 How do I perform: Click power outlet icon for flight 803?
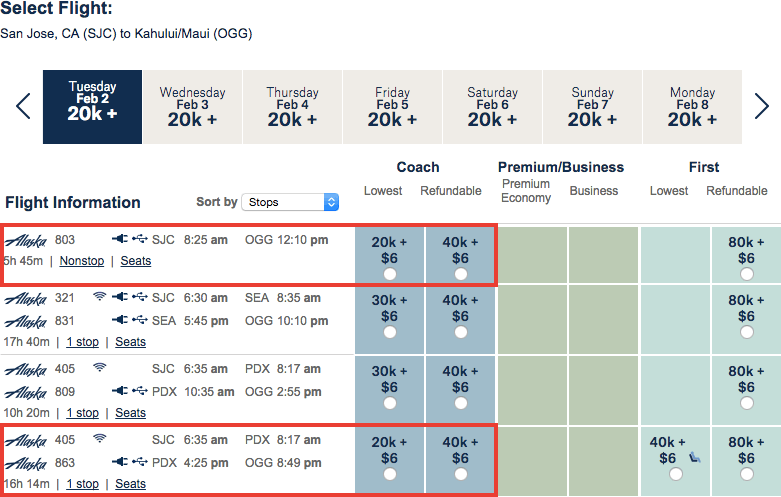120,239
